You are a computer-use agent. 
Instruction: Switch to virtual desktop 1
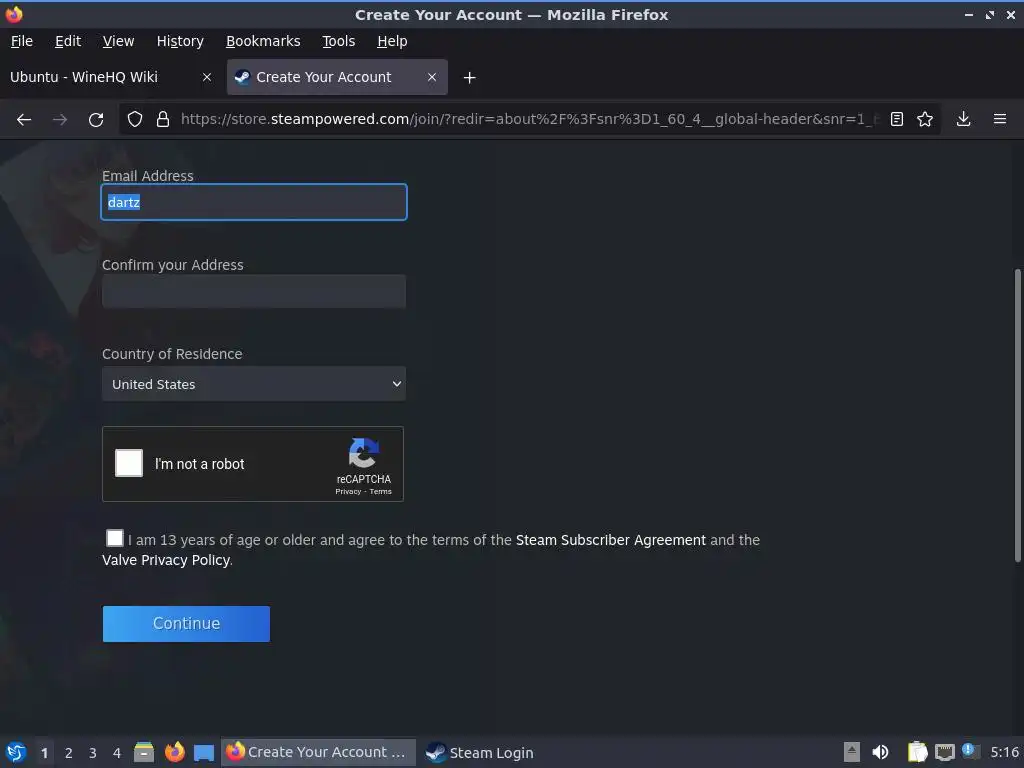click(44, 753)
